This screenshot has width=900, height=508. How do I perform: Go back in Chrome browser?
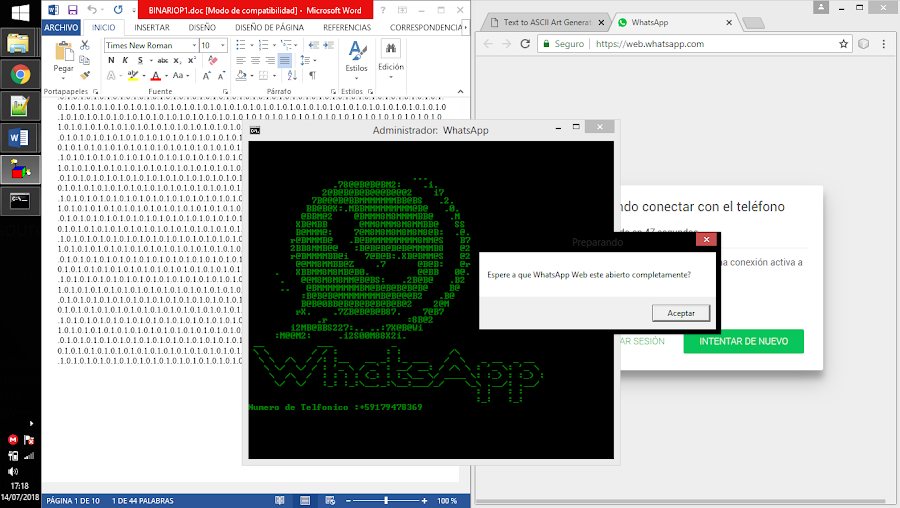coord(488,44)
